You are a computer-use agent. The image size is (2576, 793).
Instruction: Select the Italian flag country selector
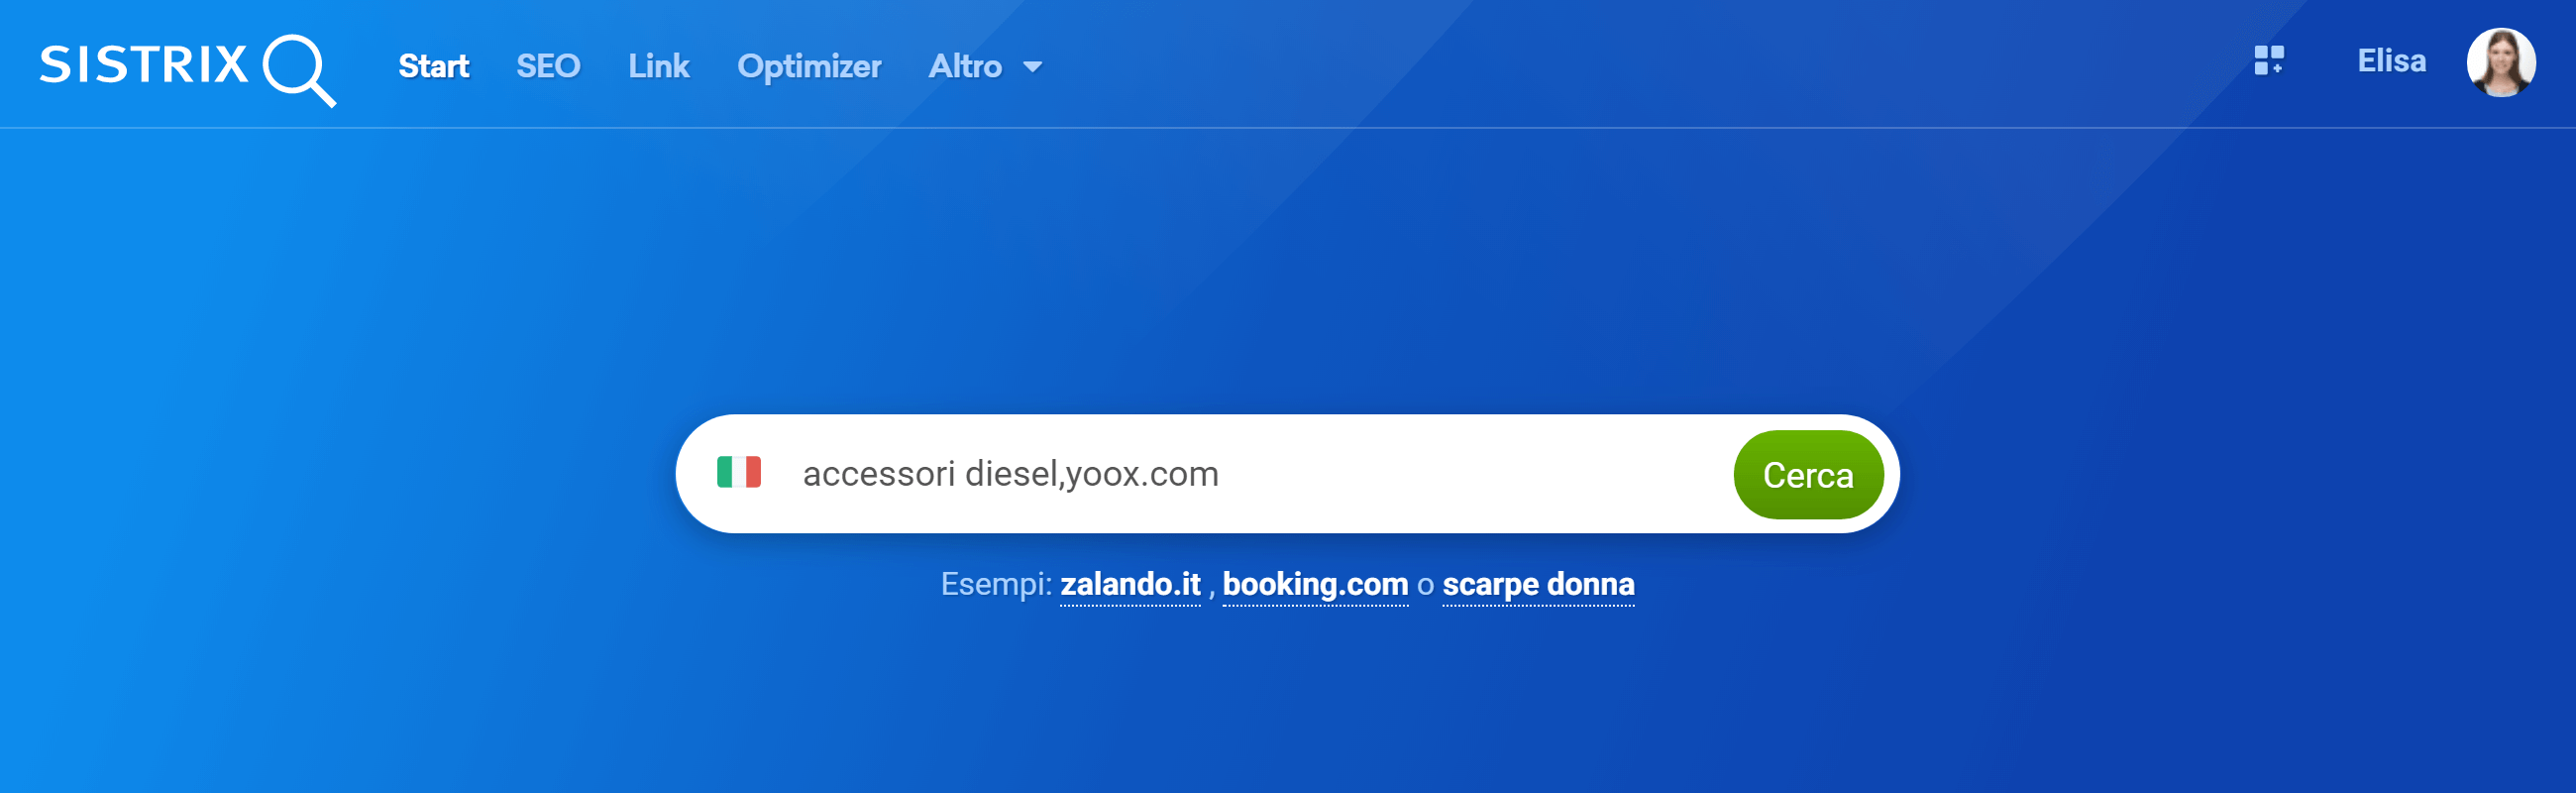739,472
